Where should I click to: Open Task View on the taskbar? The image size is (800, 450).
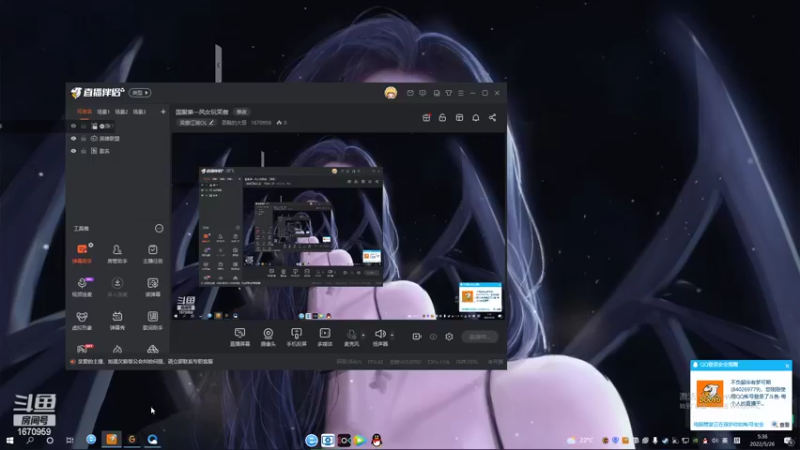(x=70, y=440)
